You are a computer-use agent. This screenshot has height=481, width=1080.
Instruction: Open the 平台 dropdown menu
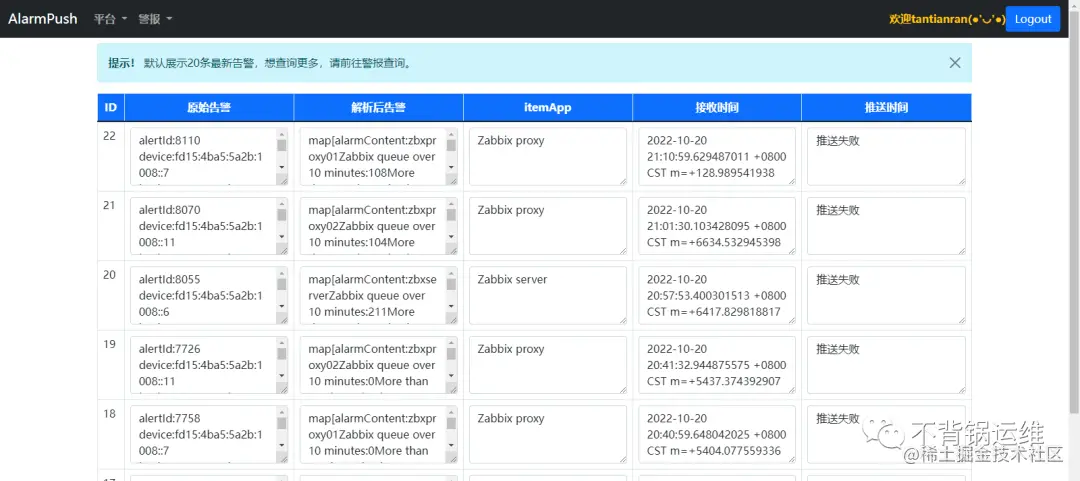[x=110, y=19]
